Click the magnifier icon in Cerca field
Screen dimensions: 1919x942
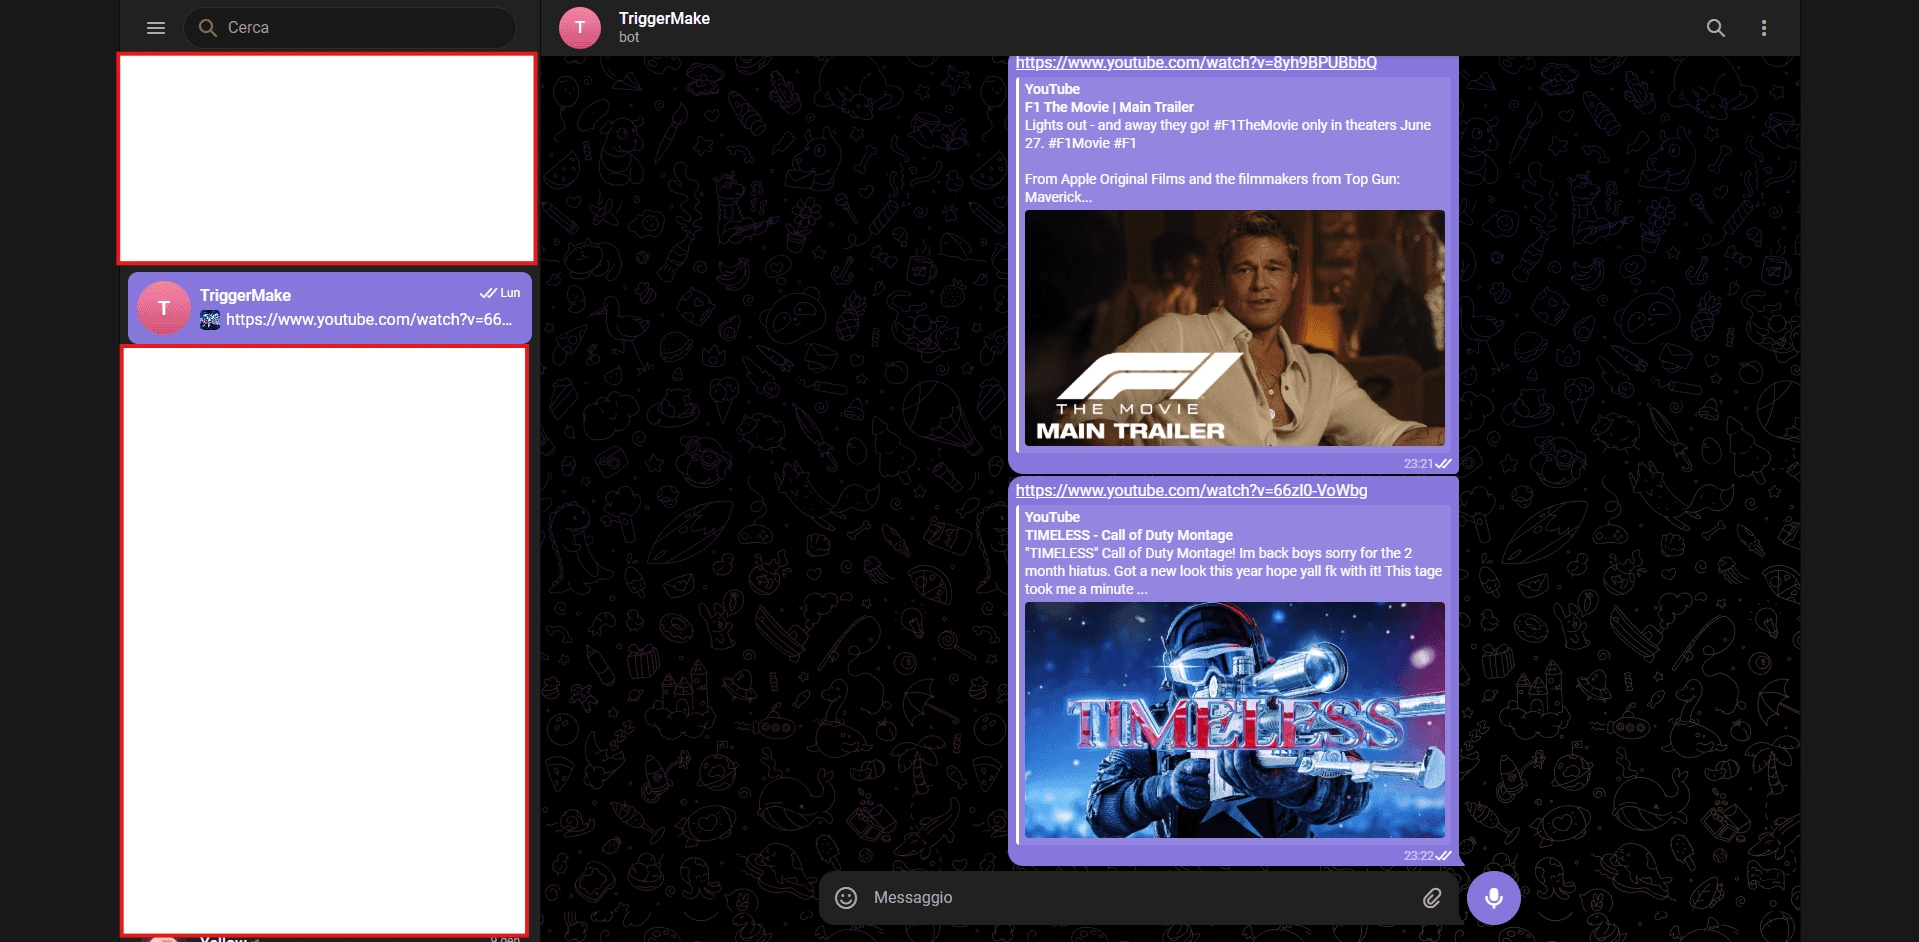pyautogui.click(x=208, y=28)
